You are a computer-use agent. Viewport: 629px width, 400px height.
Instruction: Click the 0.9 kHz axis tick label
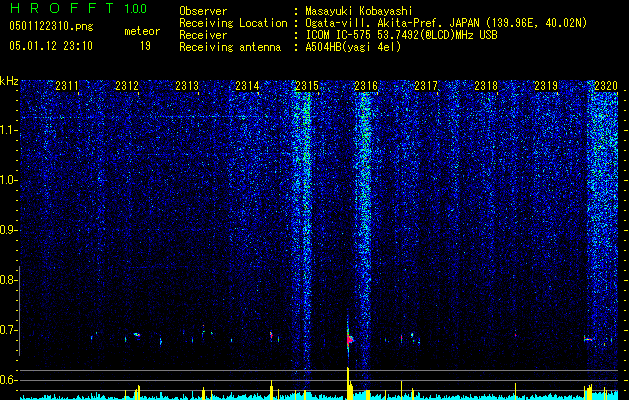[x=7, y=230]
